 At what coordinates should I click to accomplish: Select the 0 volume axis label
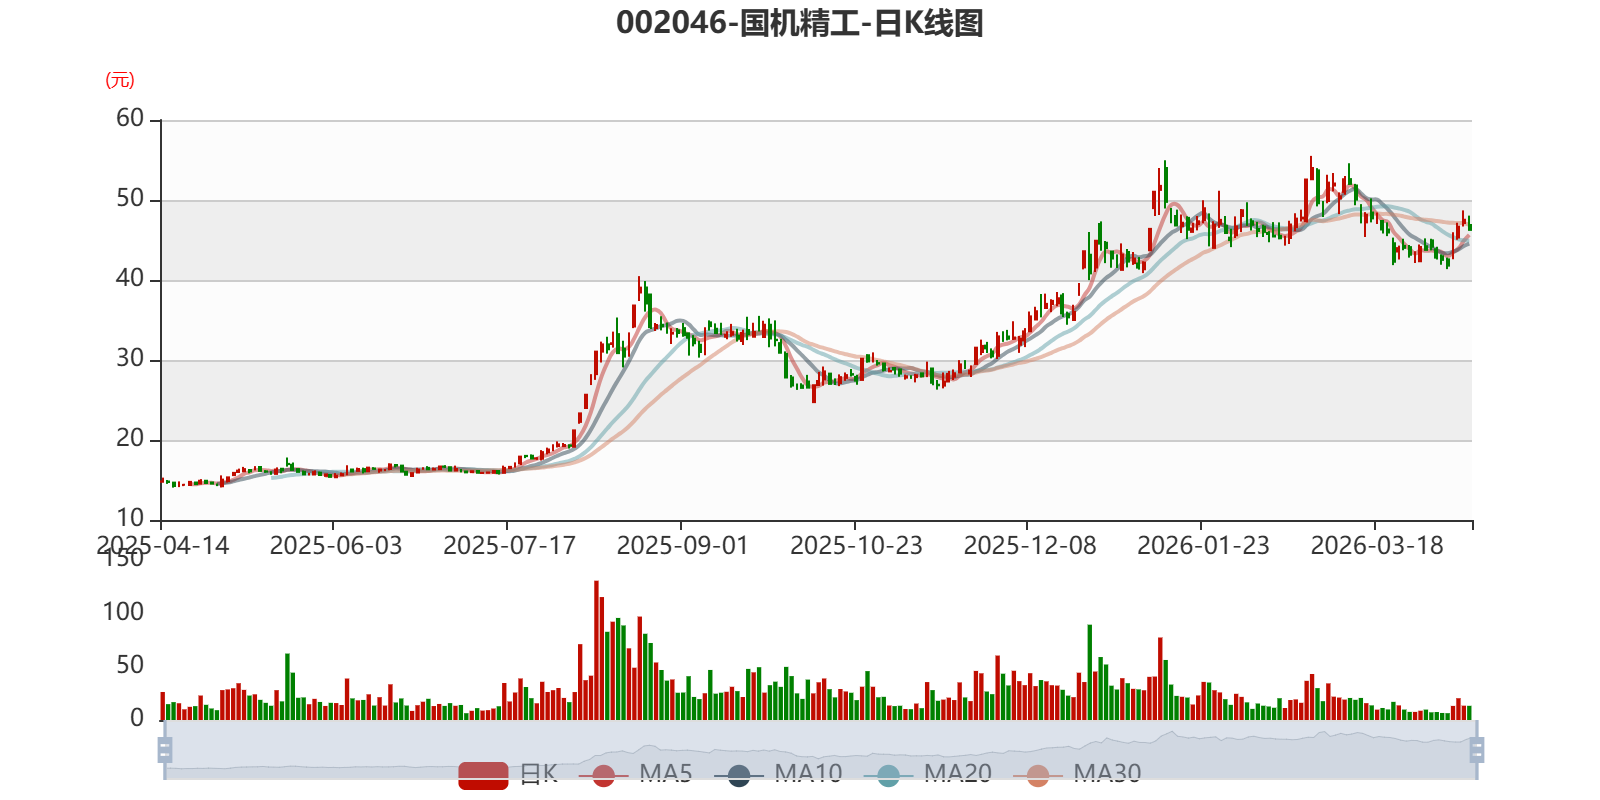137,718
